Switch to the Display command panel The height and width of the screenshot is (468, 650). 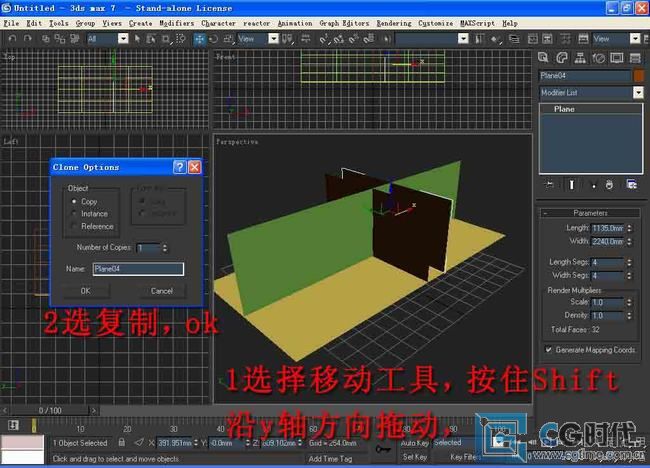[617, 58]
